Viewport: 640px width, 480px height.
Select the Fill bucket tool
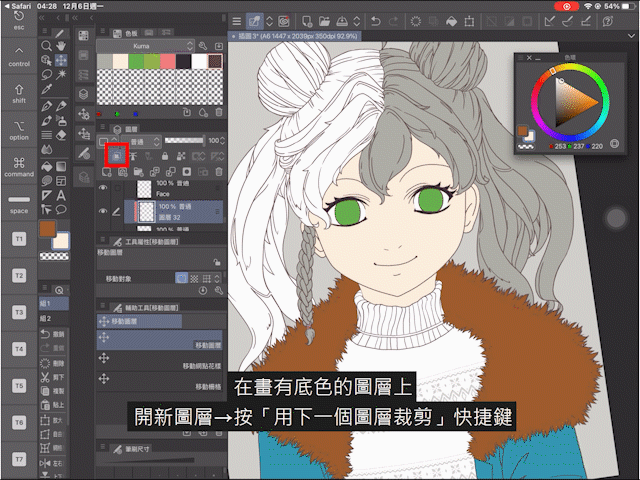[x=47, y=167]
